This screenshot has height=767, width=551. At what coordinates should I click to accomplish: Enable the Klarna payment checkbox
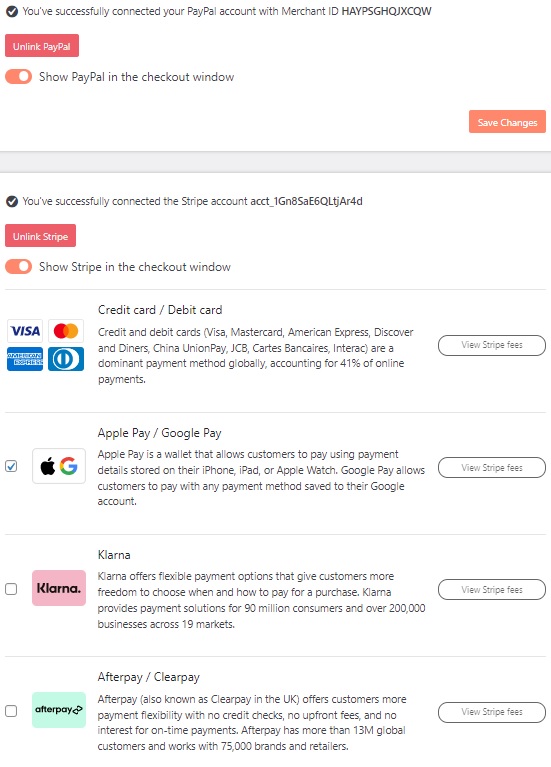tap(11, 588)
